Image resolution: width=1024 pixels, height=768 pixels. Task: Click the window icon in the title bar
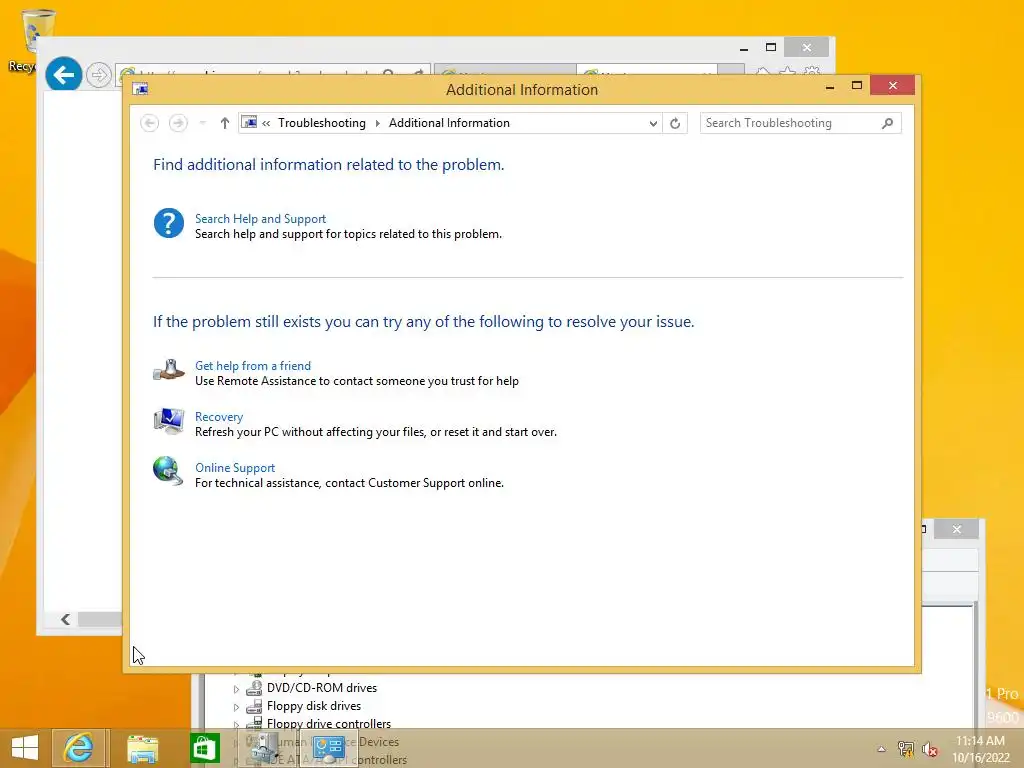click(x=140, y=89)
